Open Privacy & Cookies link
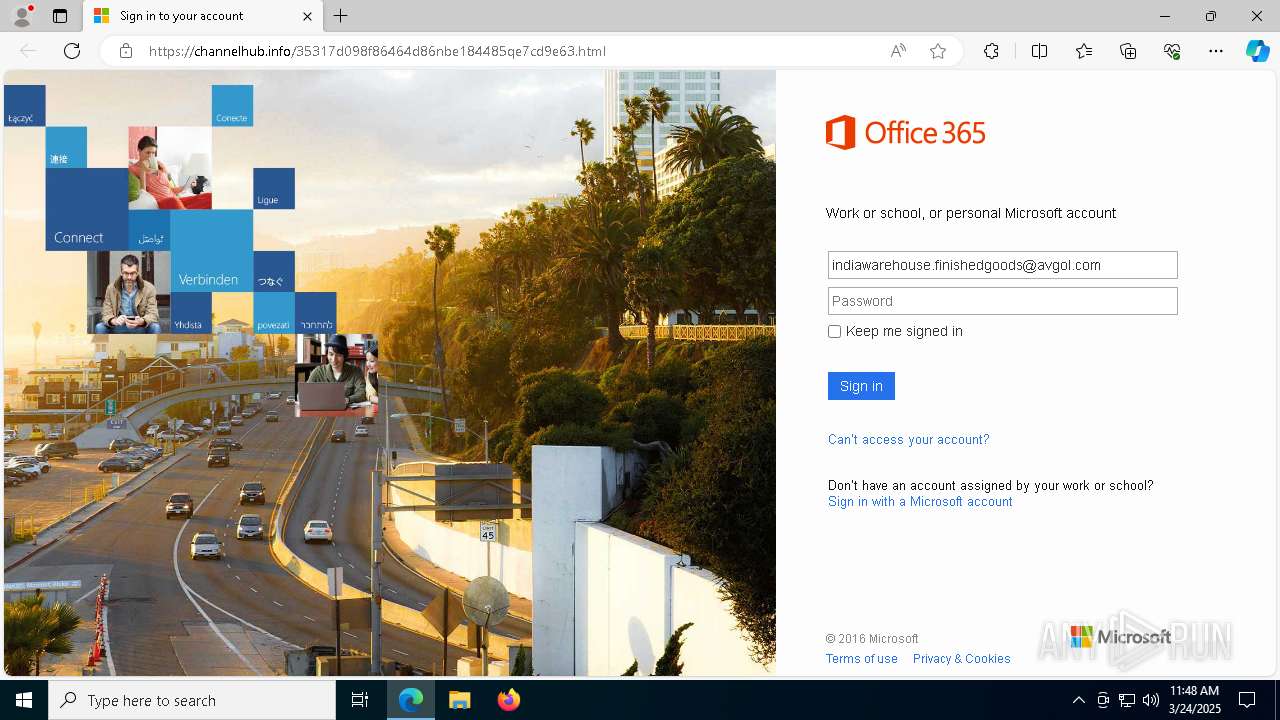This screenshot has height=720, width=1280. coord(962,659)
